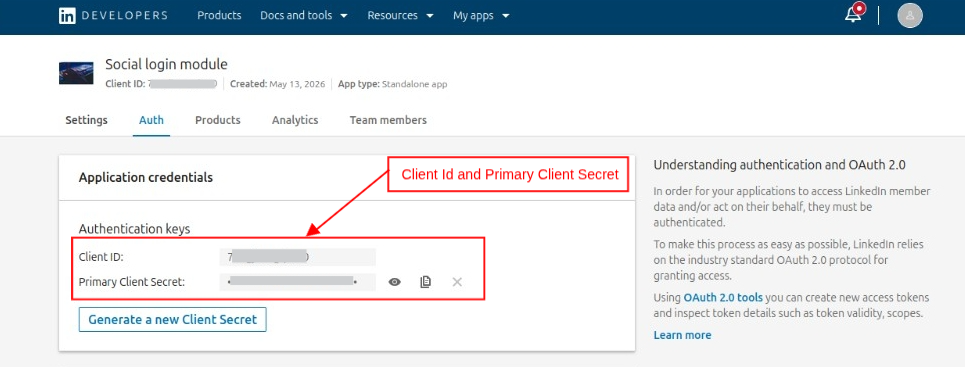Go to the Team members tab
The height and width of the screenshot is (367, 965).
[x=388, y=120]
